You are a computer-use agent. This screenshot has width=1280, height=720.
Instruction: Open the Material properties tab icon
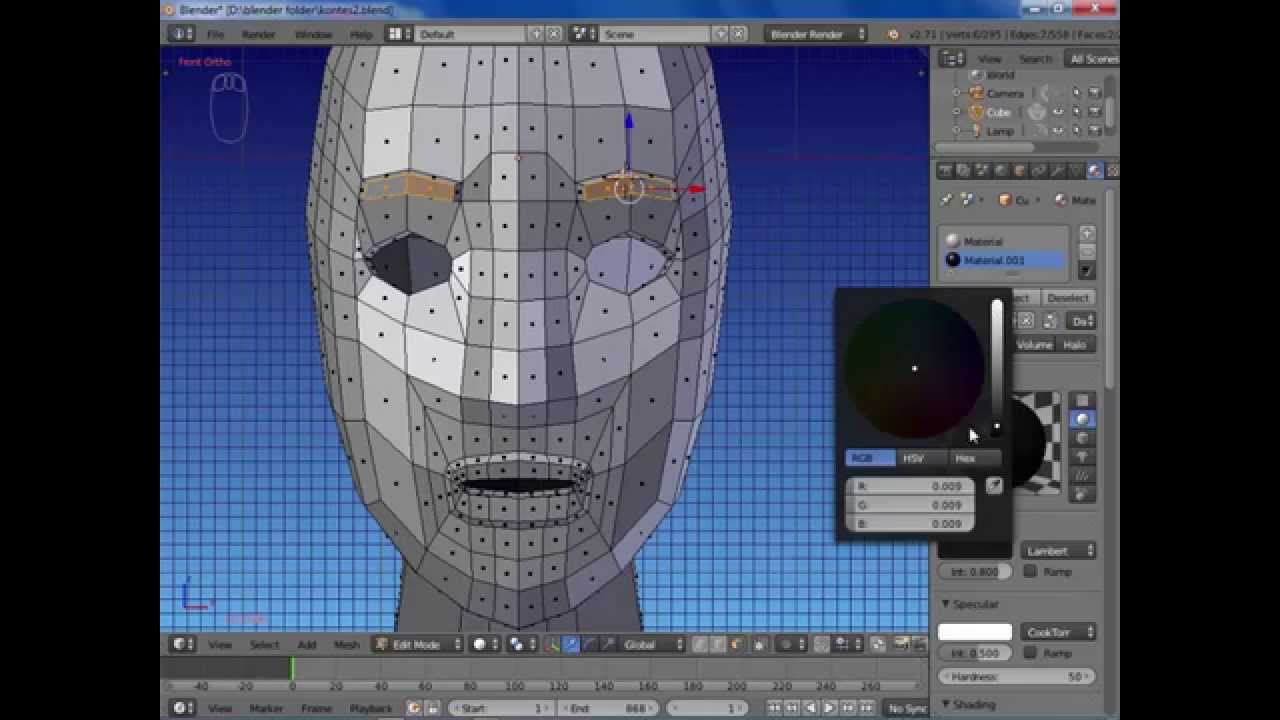click(x=1094, y=171)
